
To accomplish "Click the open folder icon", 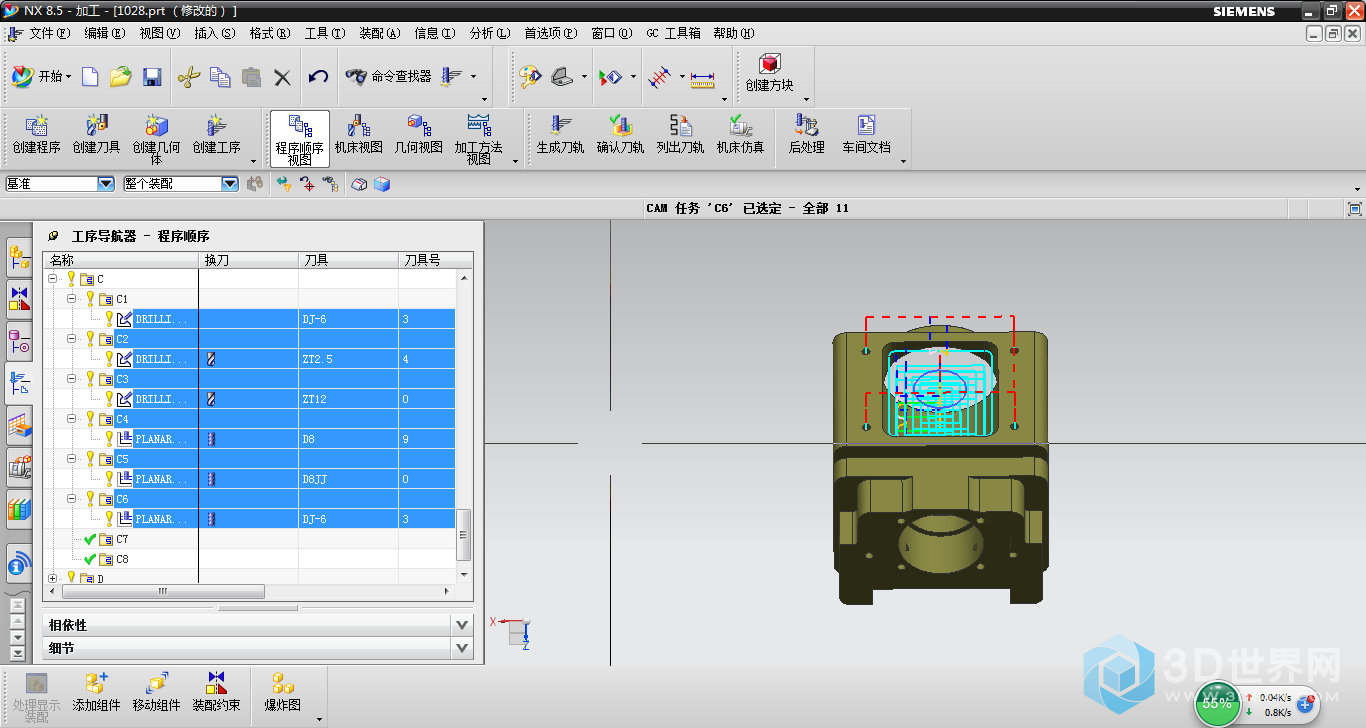I will coord(120,77).
